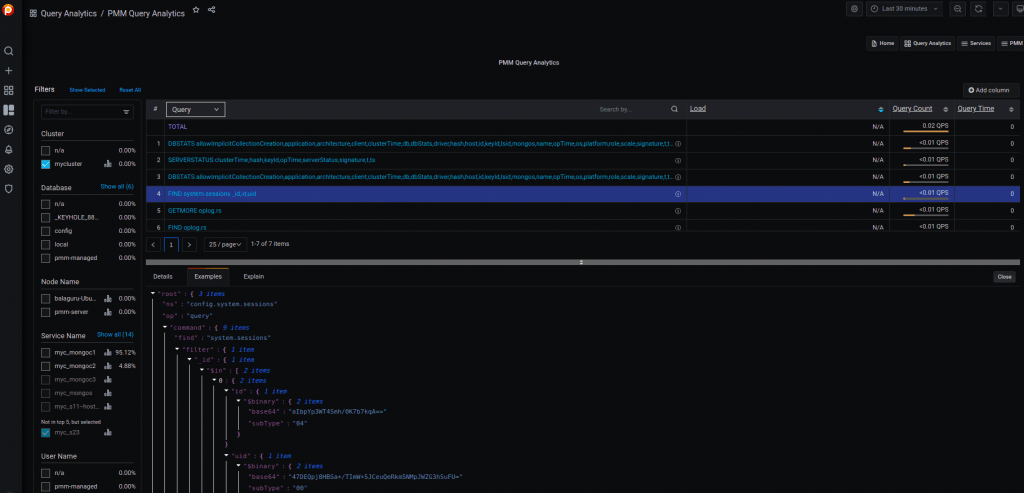Viewport: 1024px width, 493px height.
Task: Open the Last 30 minutes time picker
Action: (903, 9)
